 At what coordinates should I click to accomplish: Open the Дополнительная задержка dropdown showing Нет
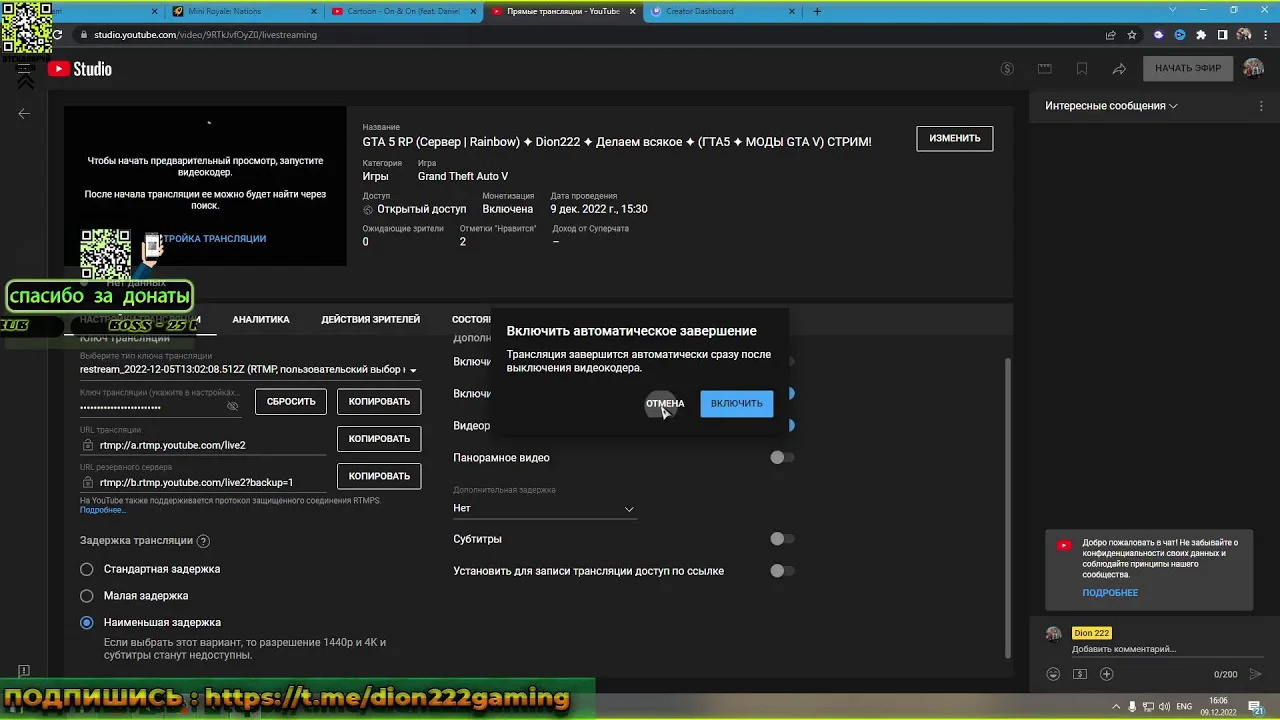[x=544, y=508]
